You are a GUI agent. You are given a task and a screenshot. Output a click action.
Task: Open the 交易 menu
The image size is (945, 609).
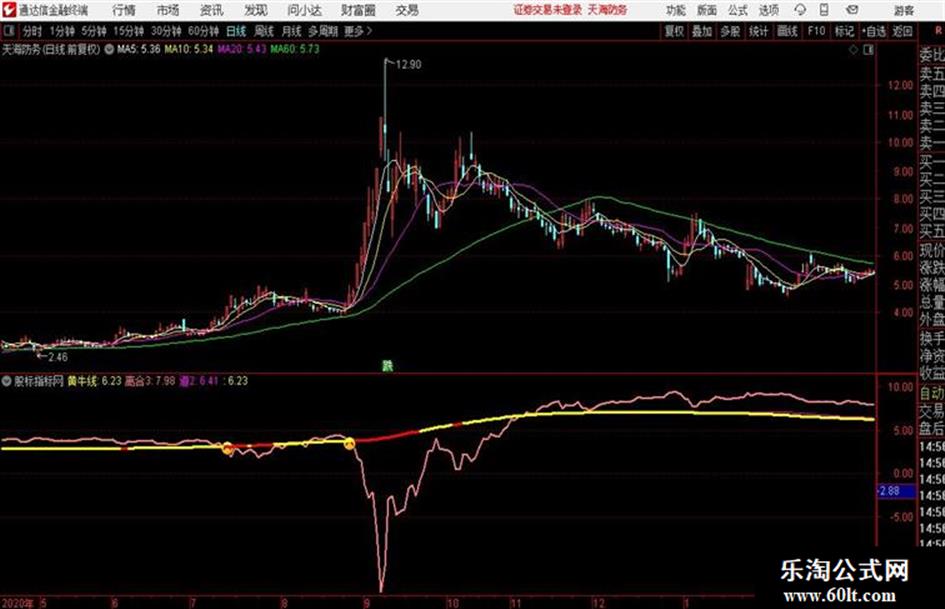[407, 10]
